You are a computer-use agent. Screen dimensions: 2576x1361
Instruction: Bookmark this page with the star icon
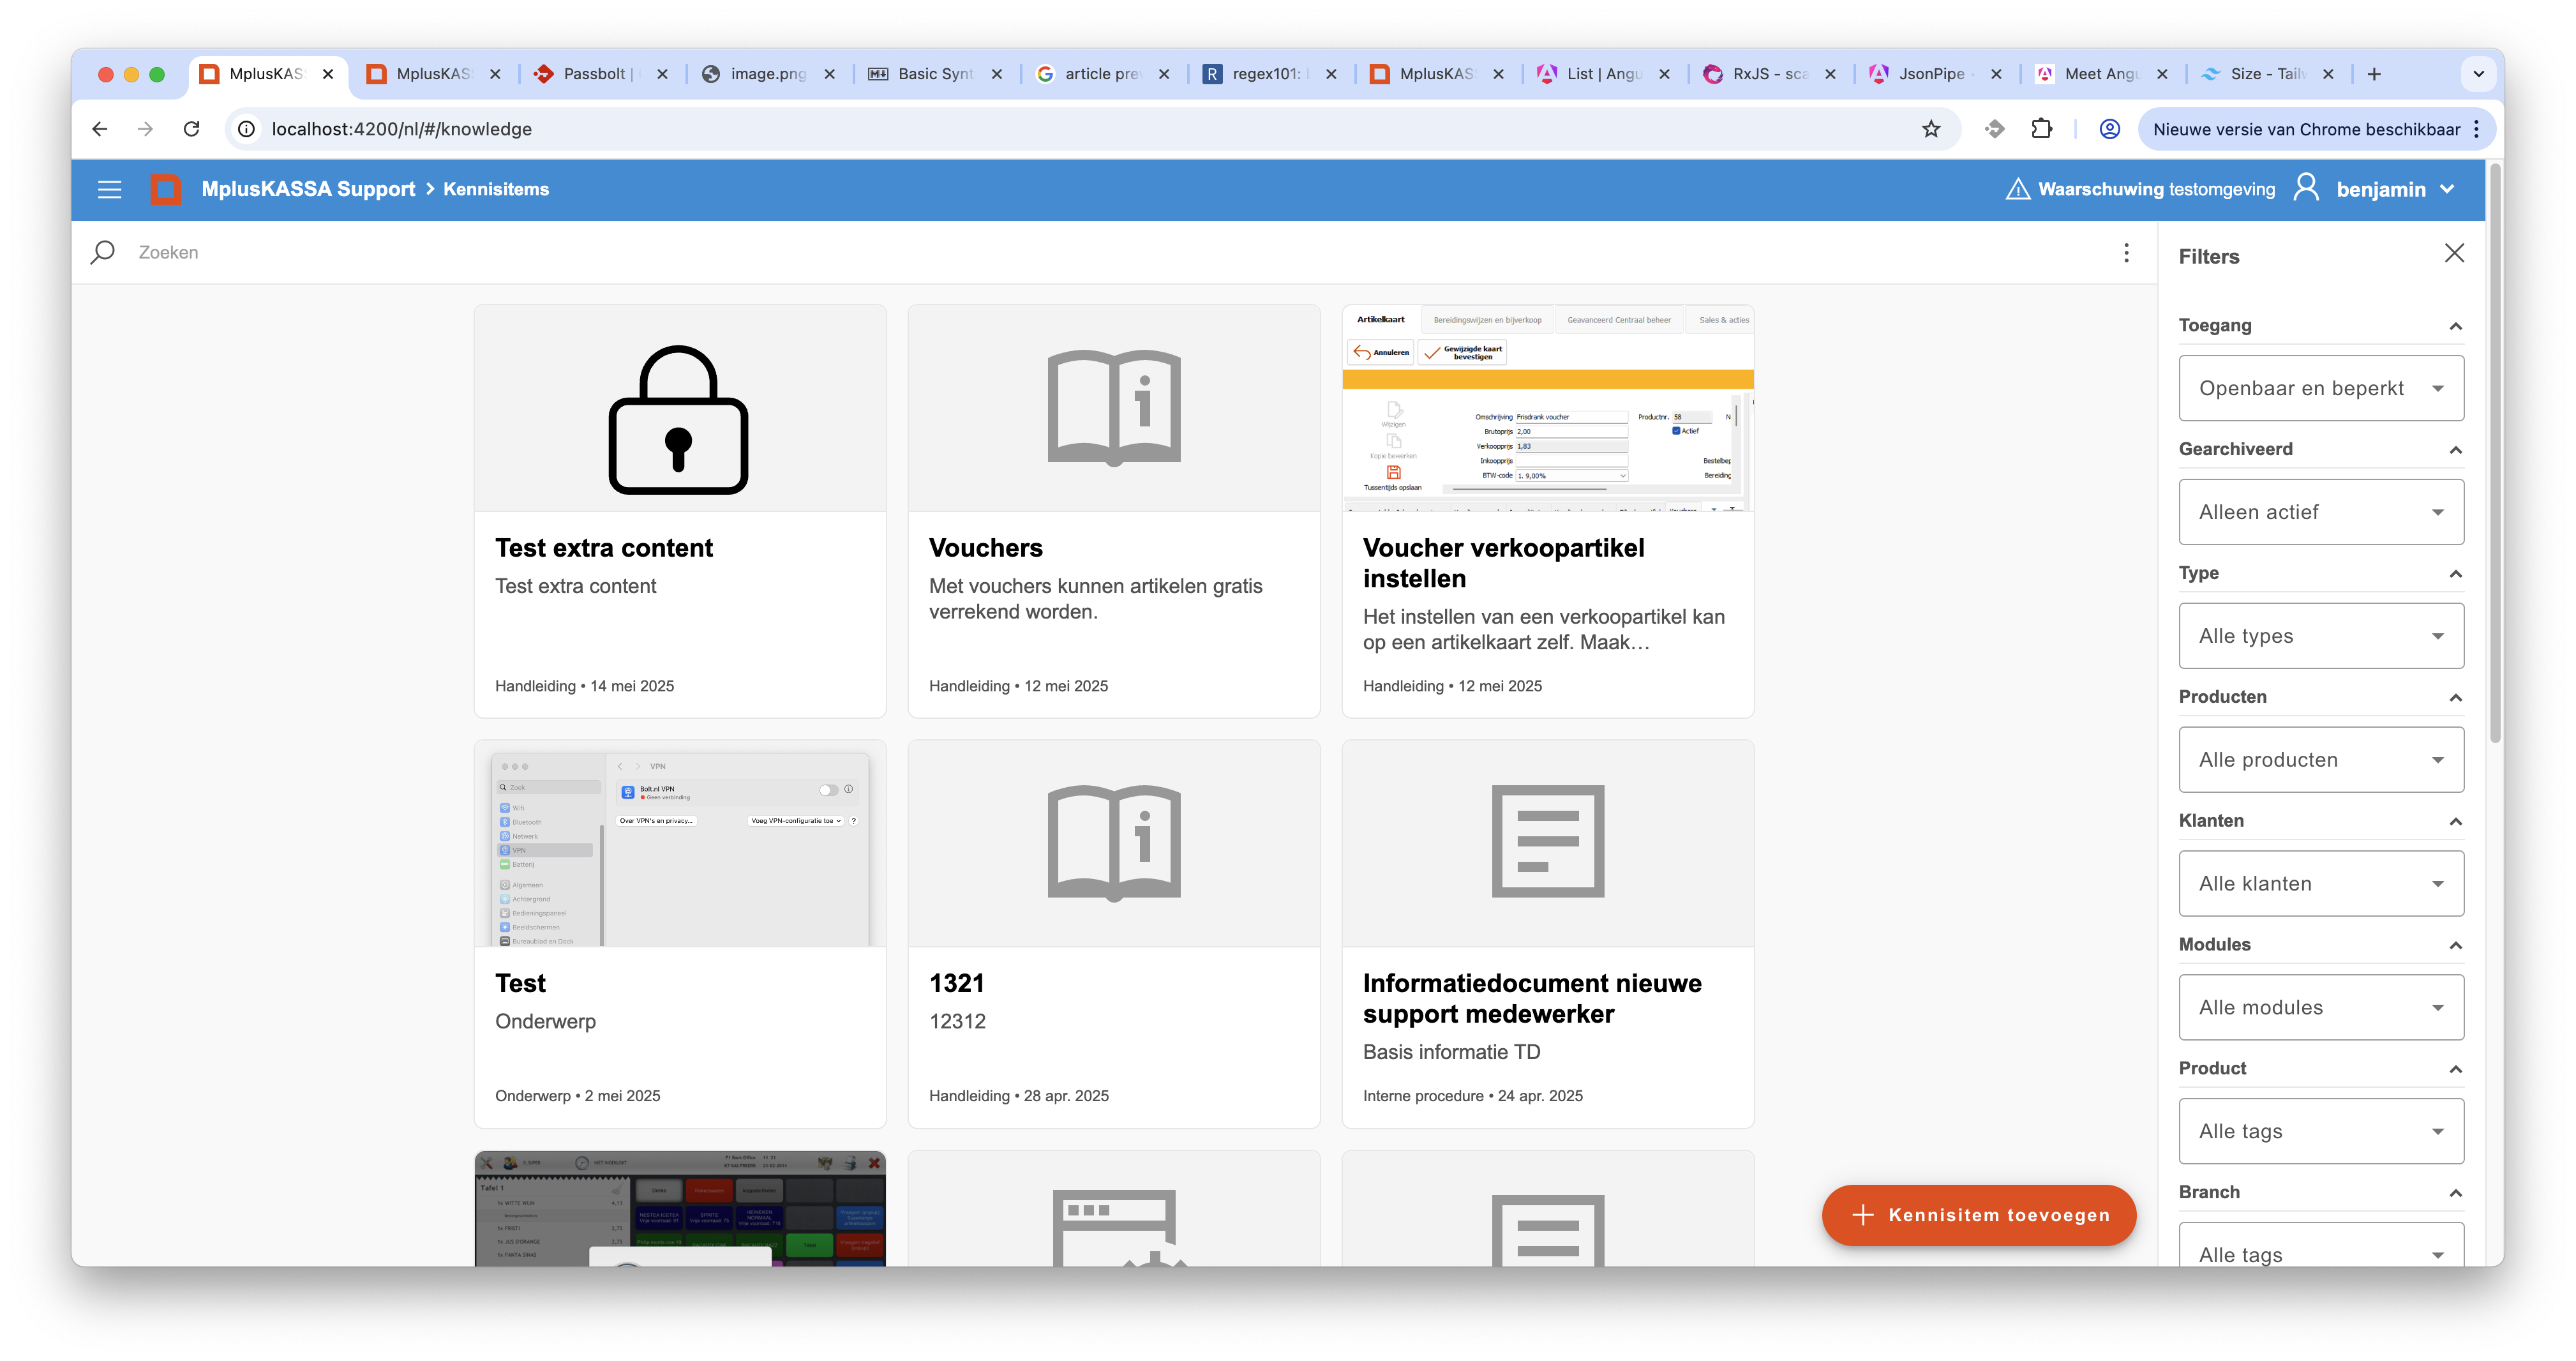(1931, 129)
